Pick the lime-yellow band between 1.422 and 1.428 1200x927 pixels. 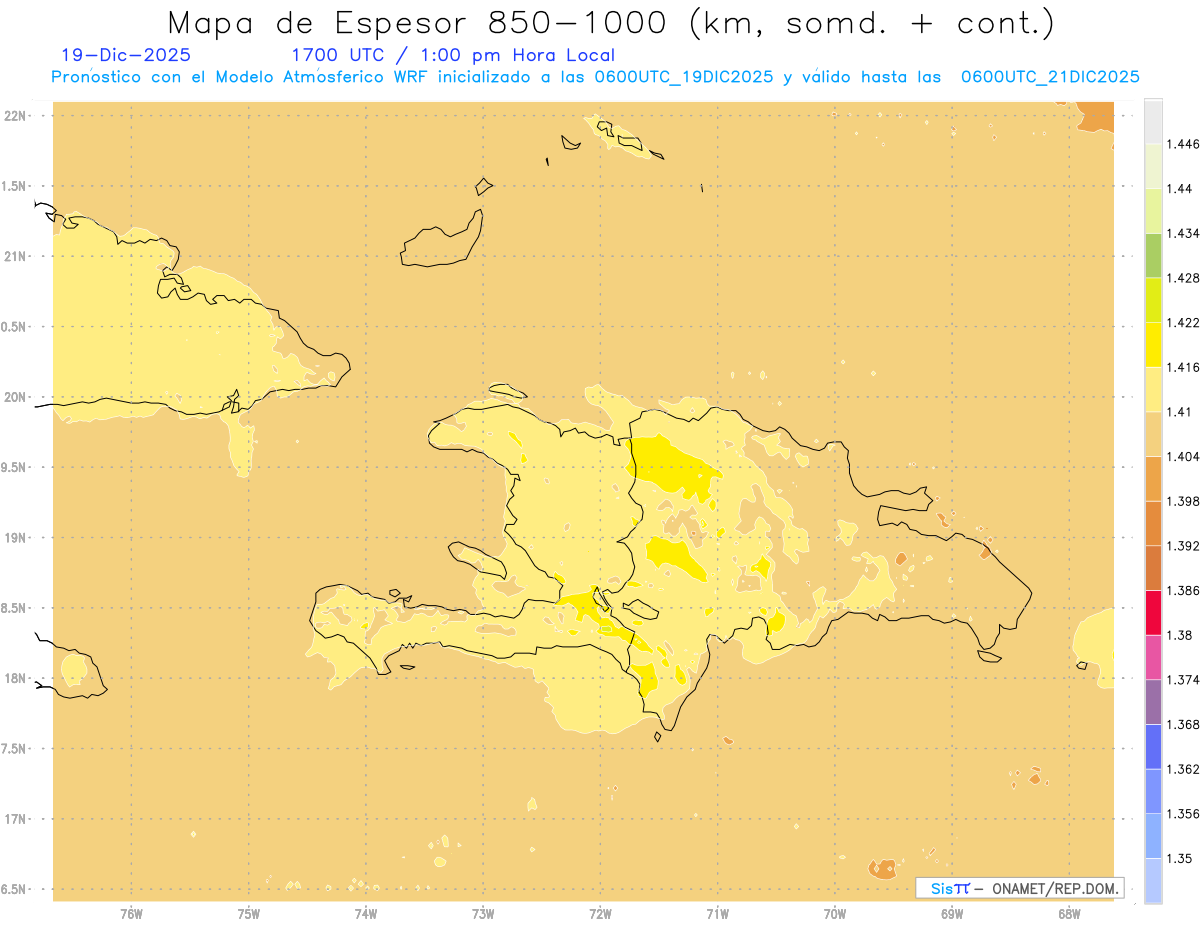click(x=1153, y=300)
